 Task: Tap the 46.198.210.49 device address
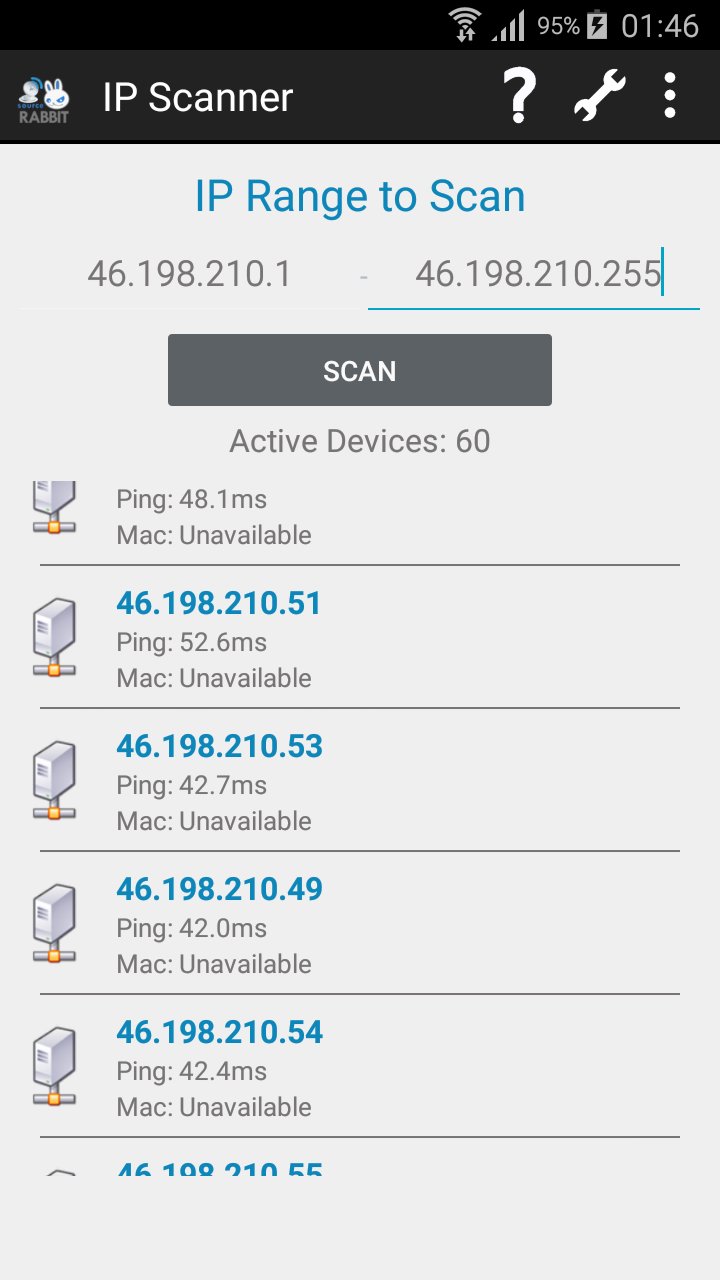click(220, 890)
